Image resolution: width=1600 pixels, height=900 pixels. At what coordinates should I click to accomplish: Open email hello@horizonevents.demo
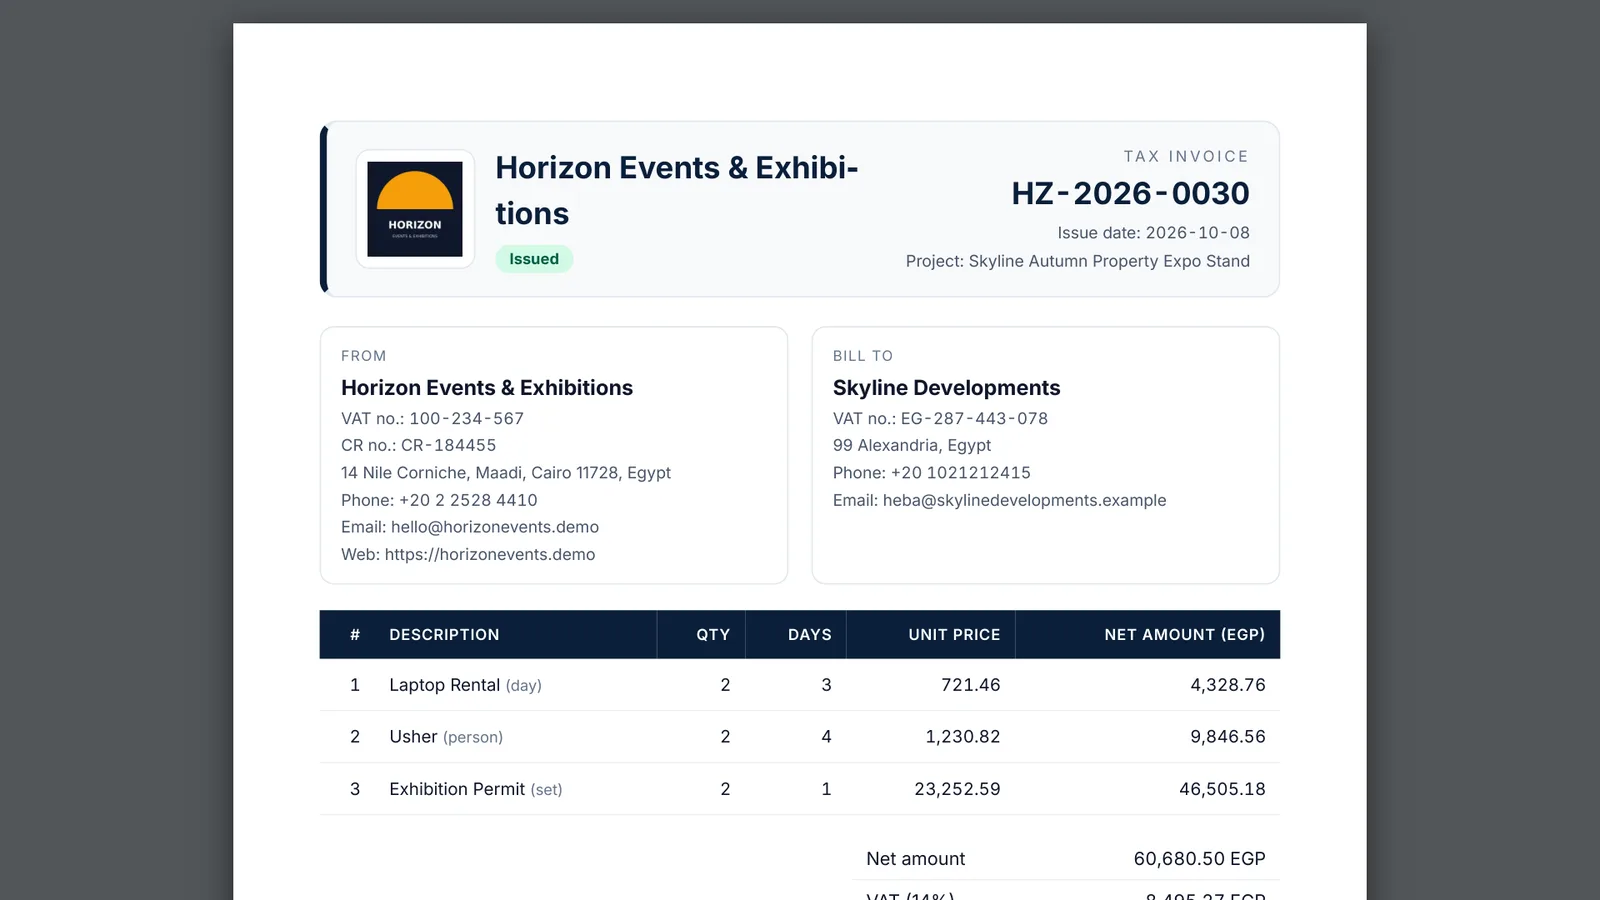(470, 527)
